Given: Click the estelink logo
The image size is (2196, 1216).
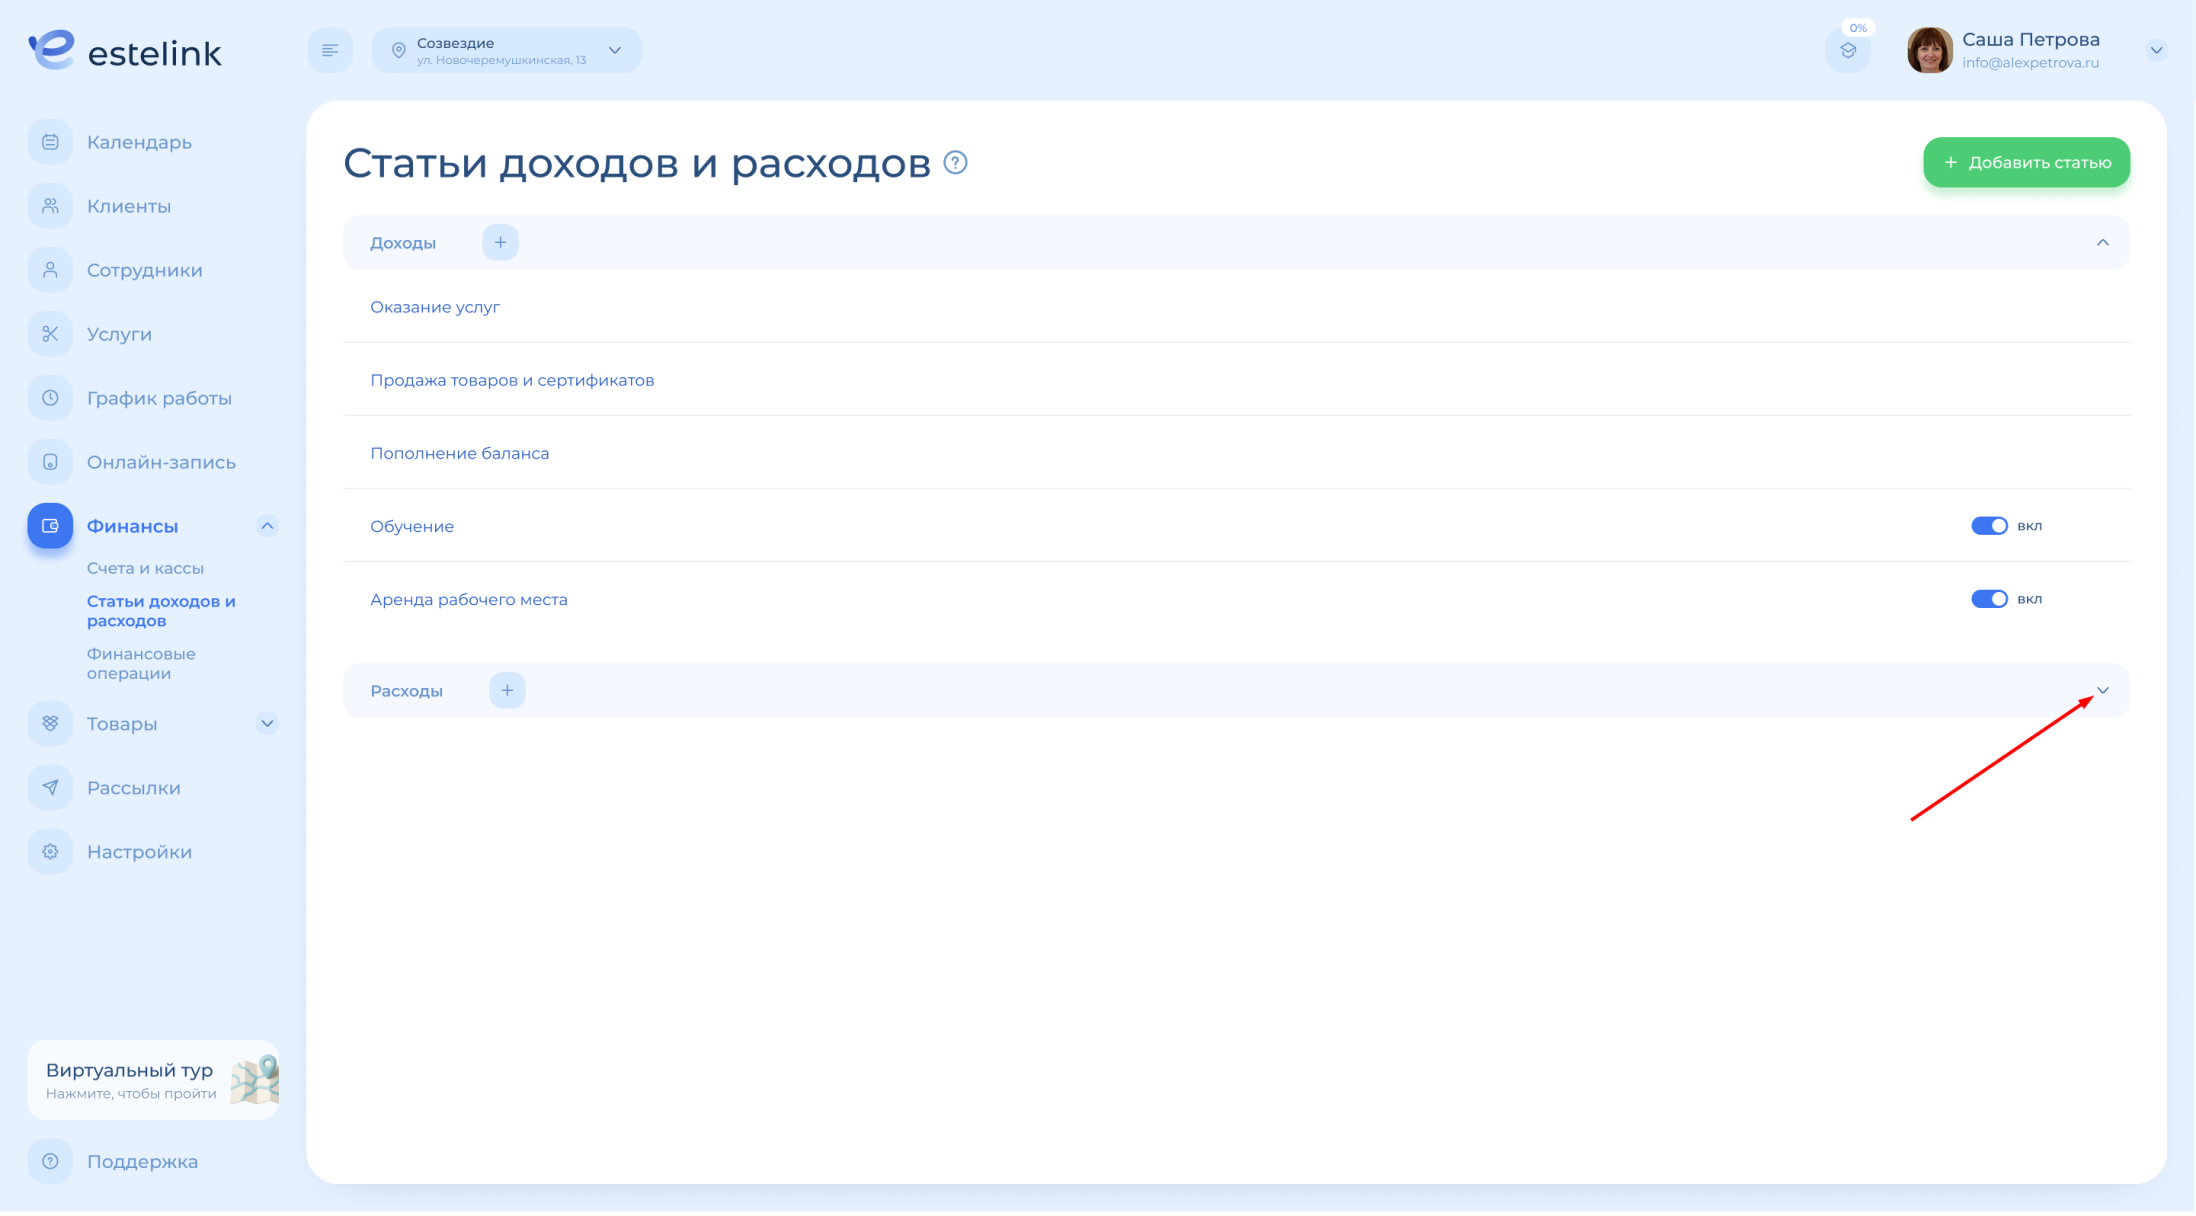Looking at the screenshot, I should click(x=125, y=51).
